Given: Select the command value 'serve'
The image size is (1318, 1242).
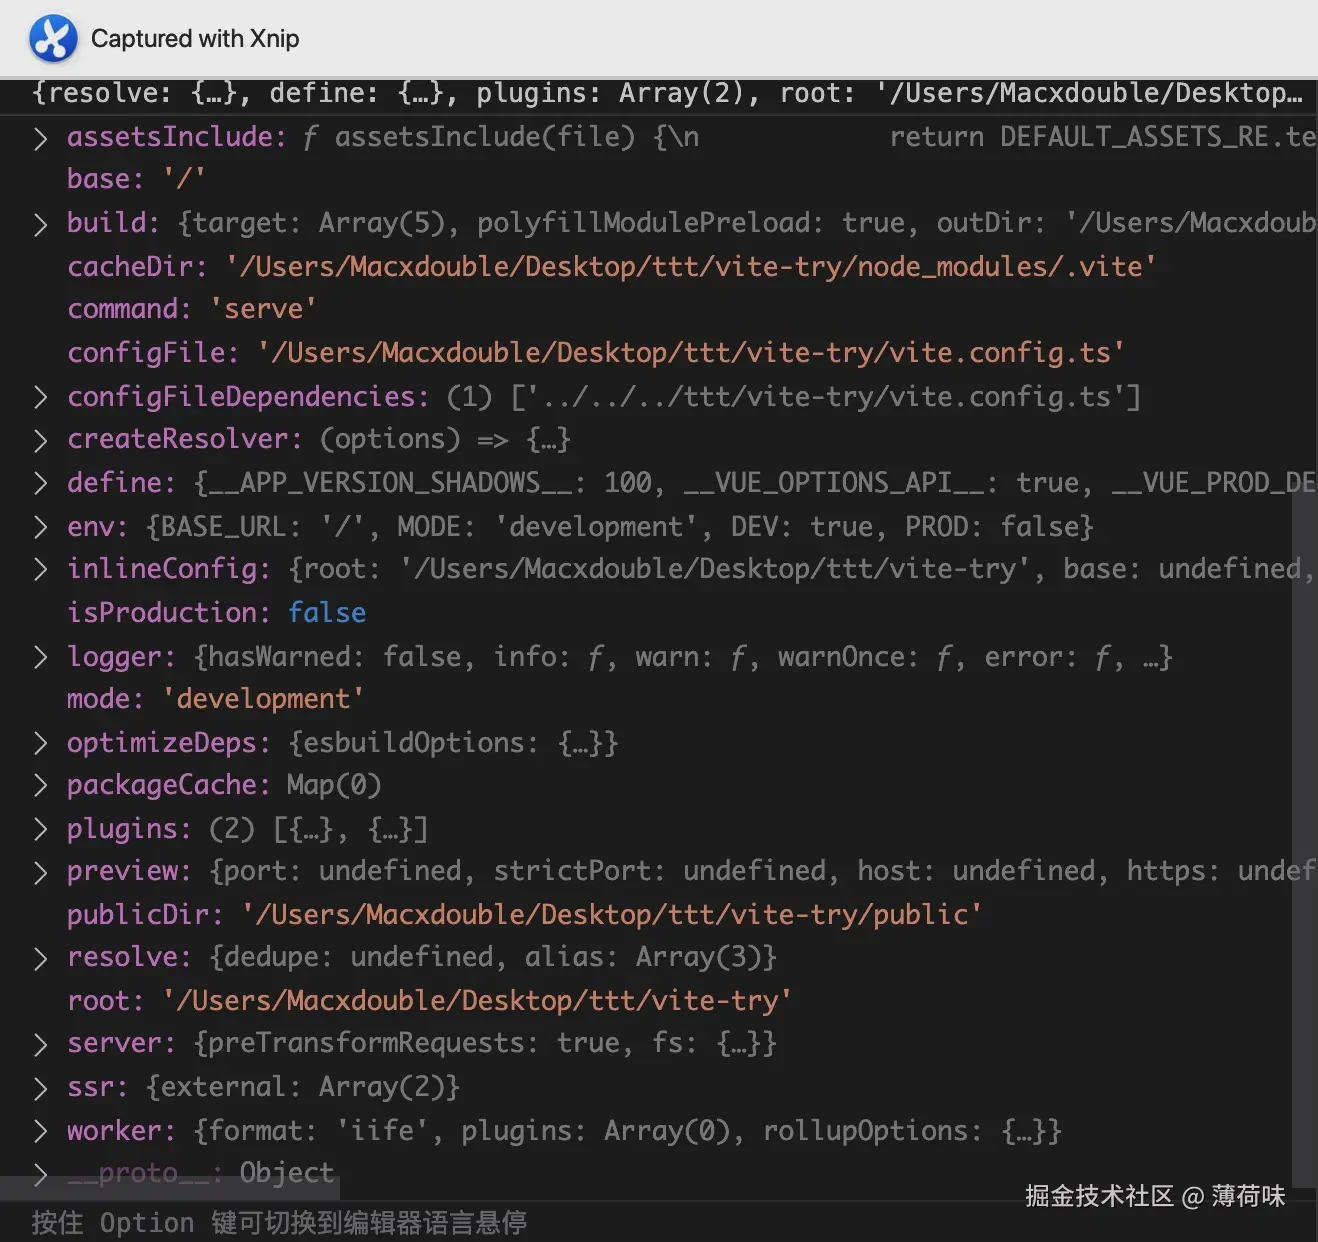Looking at the screenshot, I should pyautogui.click(x=263, y=309).
